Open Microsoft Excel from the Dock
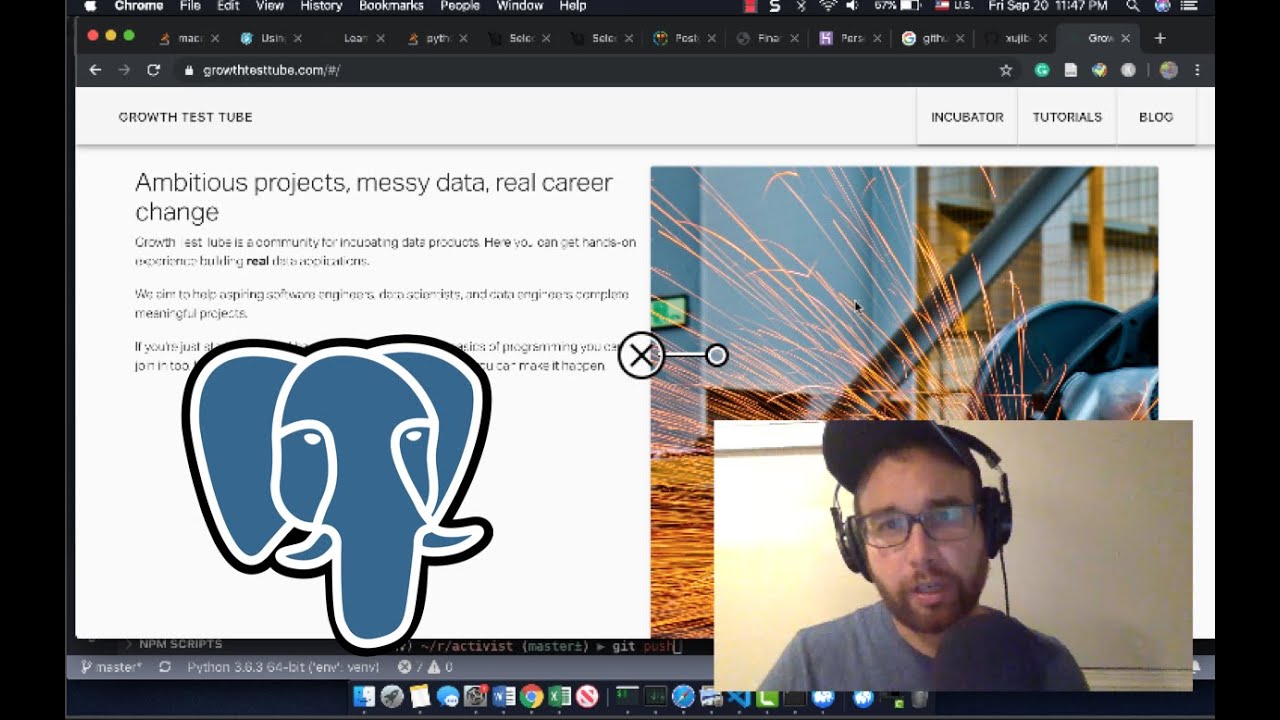This screenshot has width=1280, height=720. 559,697
